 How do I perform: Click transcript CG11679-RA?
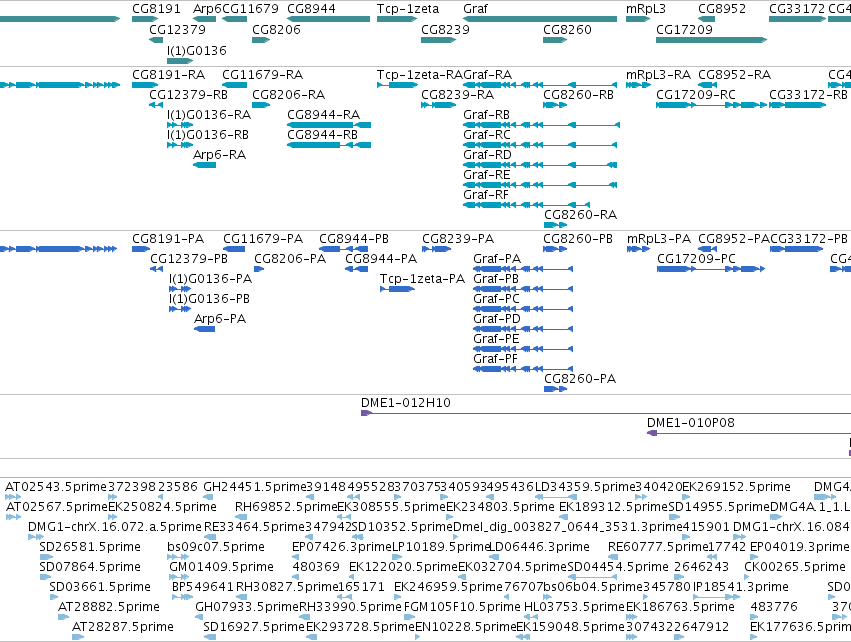click(x=234, y=85)
